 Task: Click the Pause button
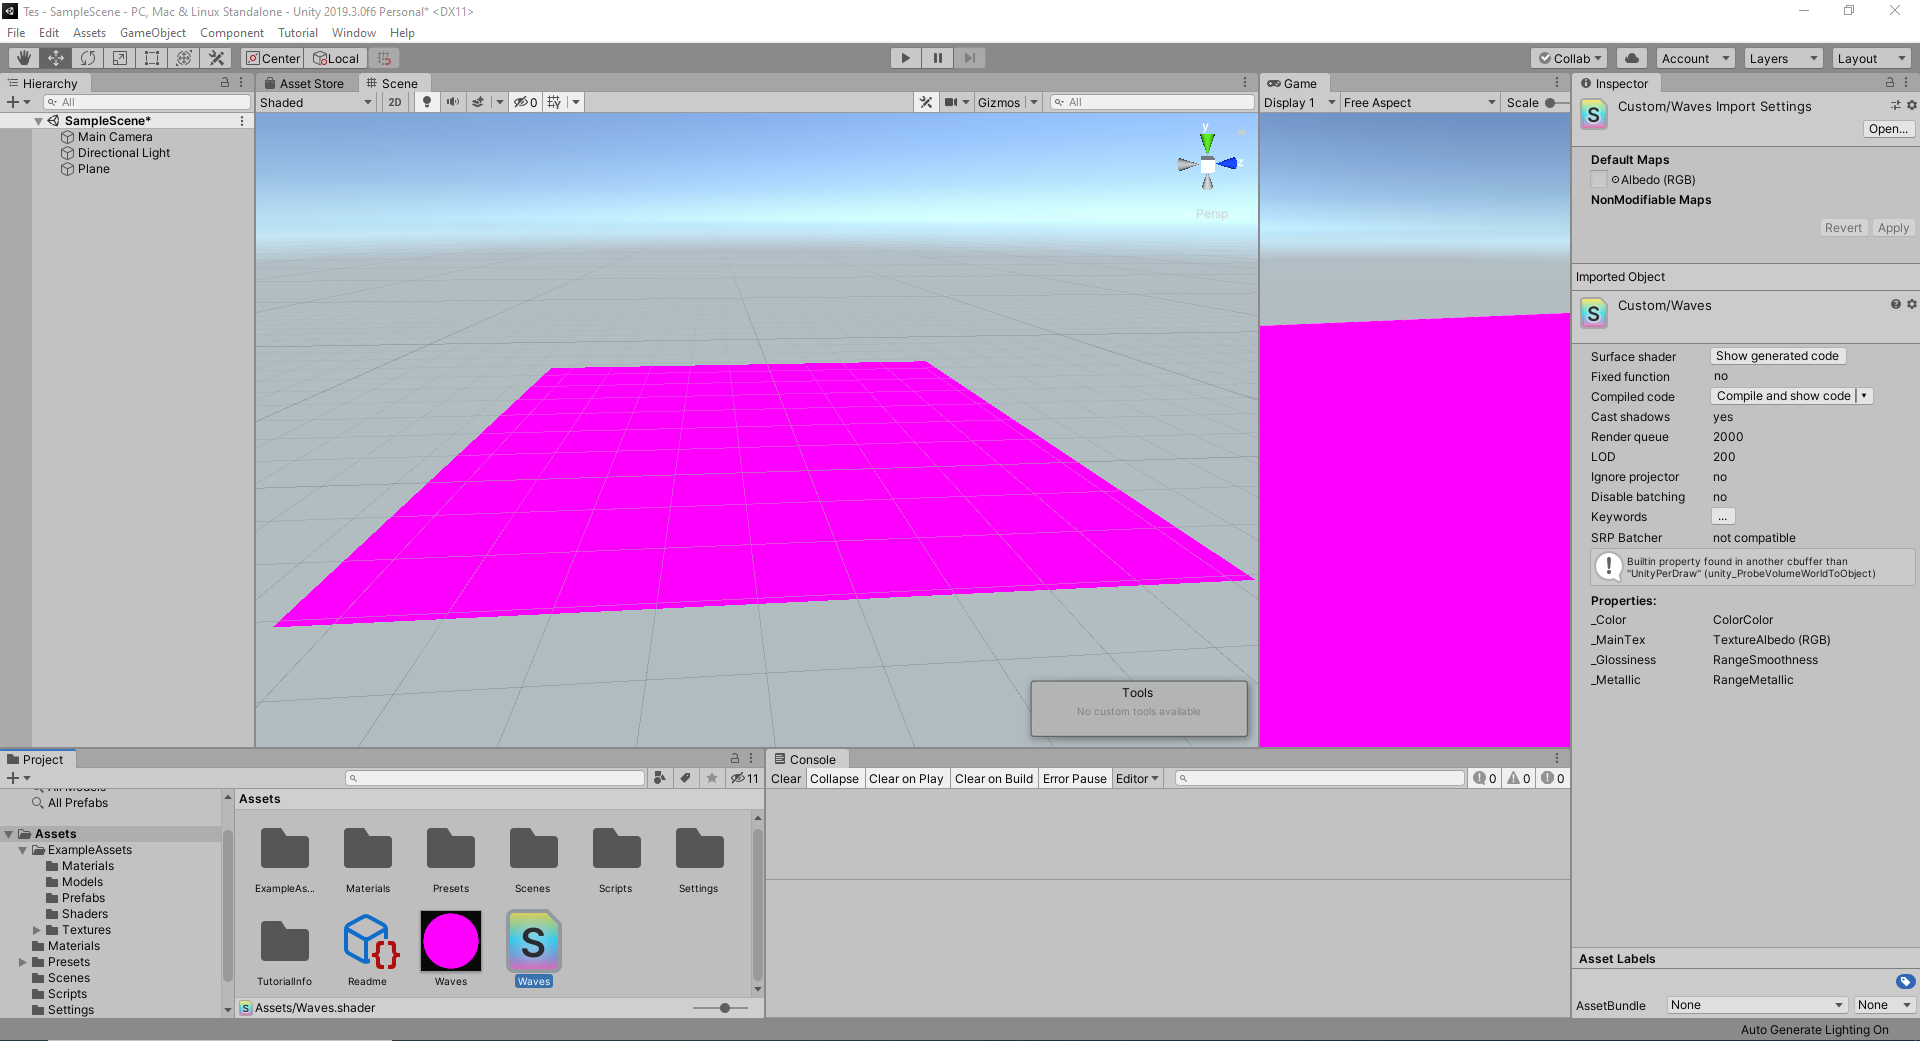point(937,58)
